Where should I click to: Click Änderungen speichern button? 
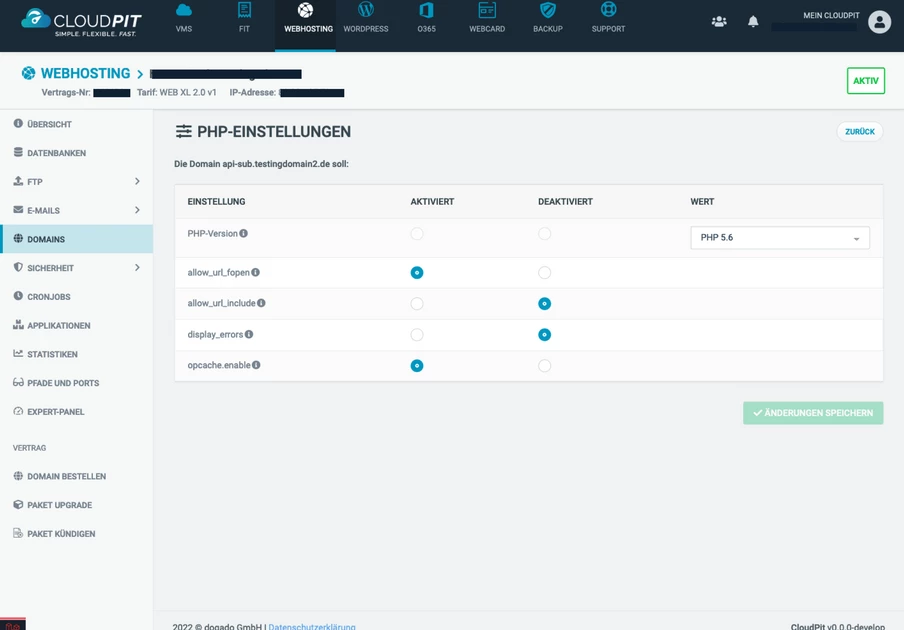pyautogui.click(x=812, y=413)
